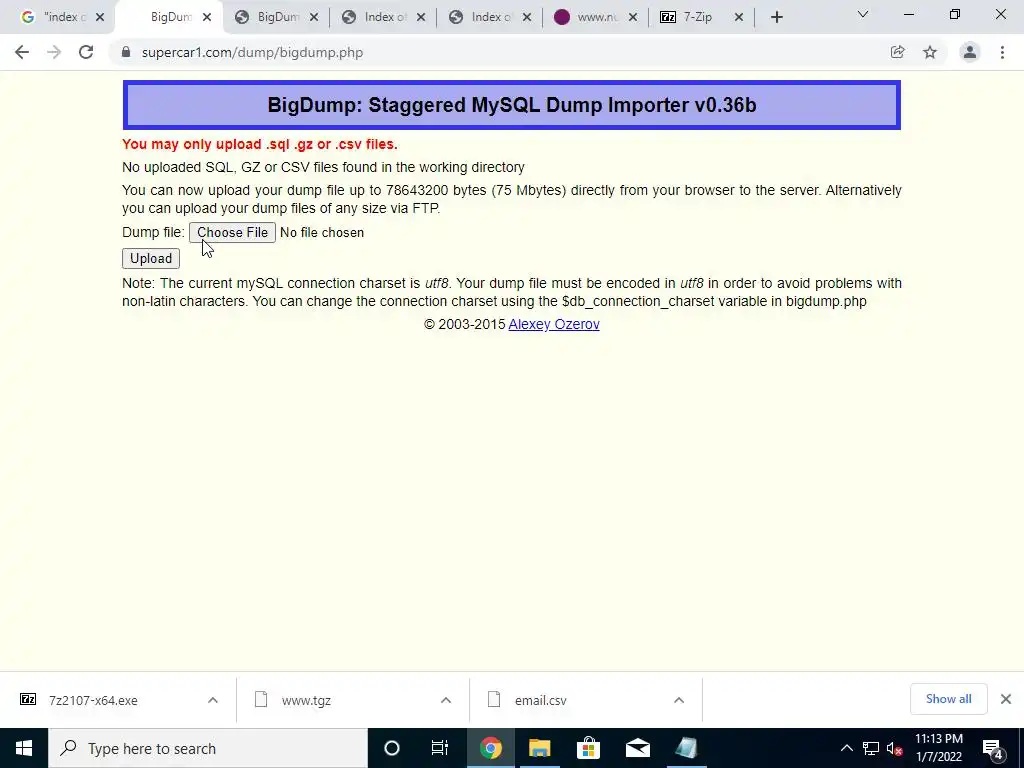
Task: Click the red upload restriction warning text
Action: (260, 144)
